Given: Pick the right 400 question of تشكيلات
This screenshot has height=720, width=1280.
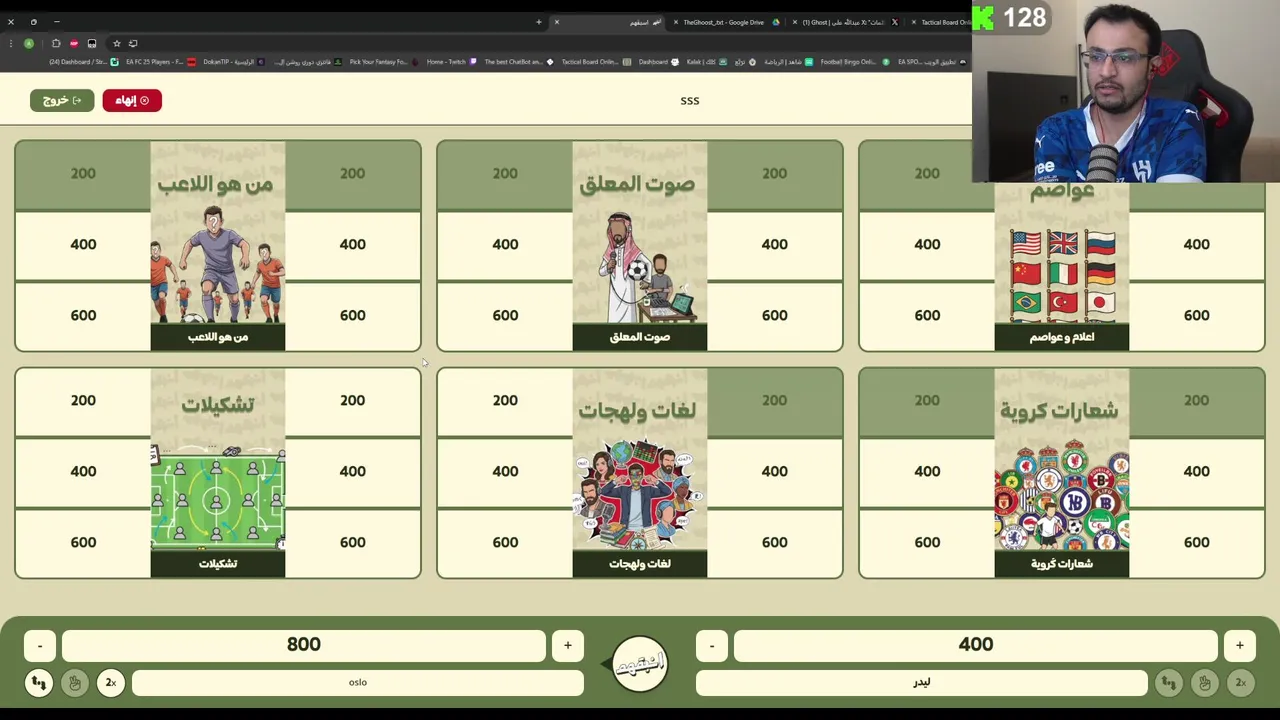Looking at the screenshot, I should 353,472.
